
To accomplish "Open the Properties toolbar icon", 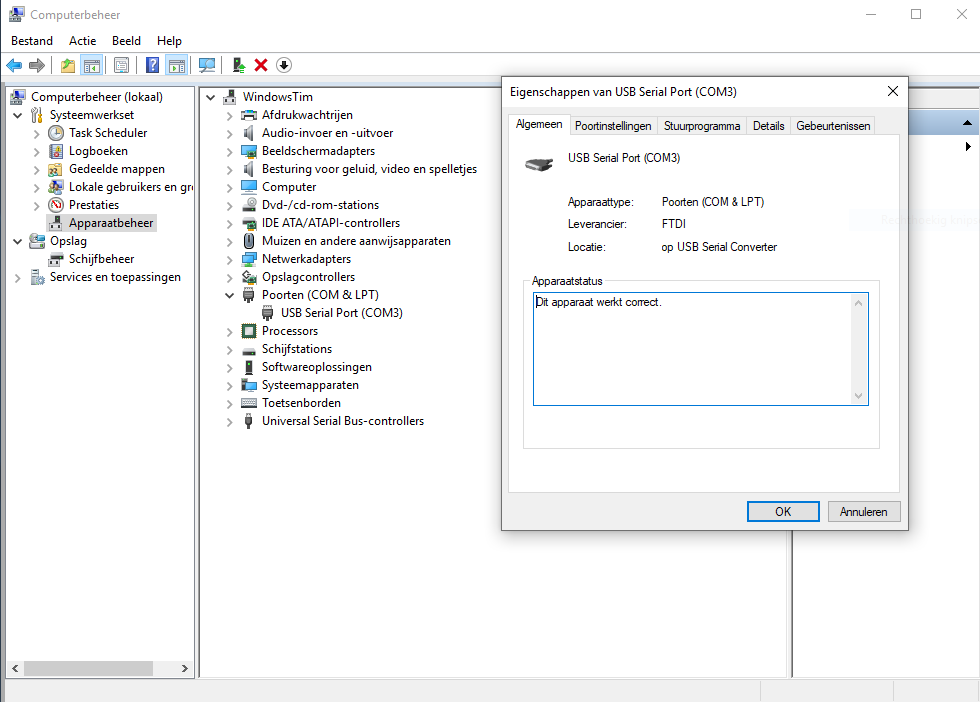I will (121, 65).
